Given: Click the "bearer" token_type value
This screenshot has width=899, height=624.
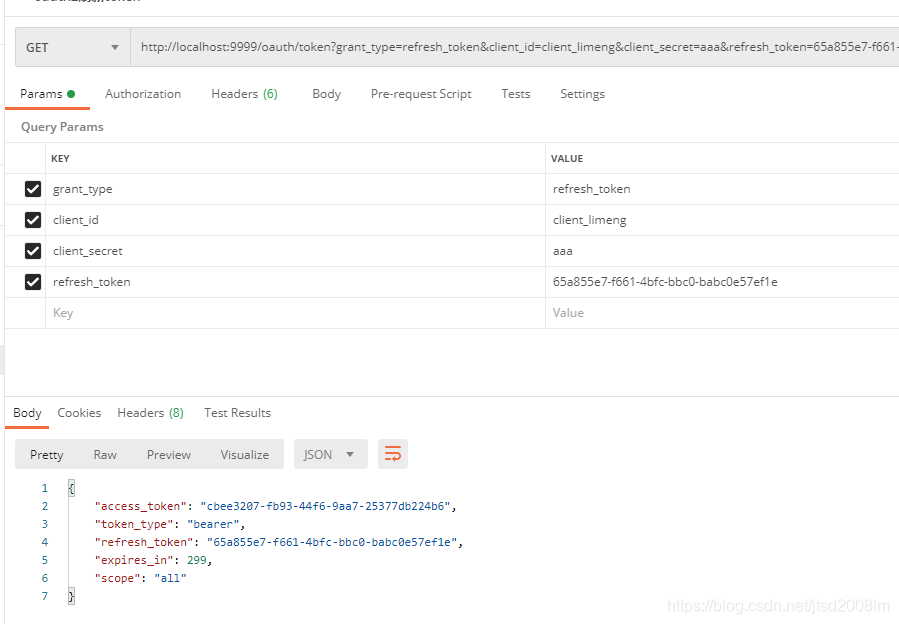Looking at the screenshot, I should tap(213, 524).
